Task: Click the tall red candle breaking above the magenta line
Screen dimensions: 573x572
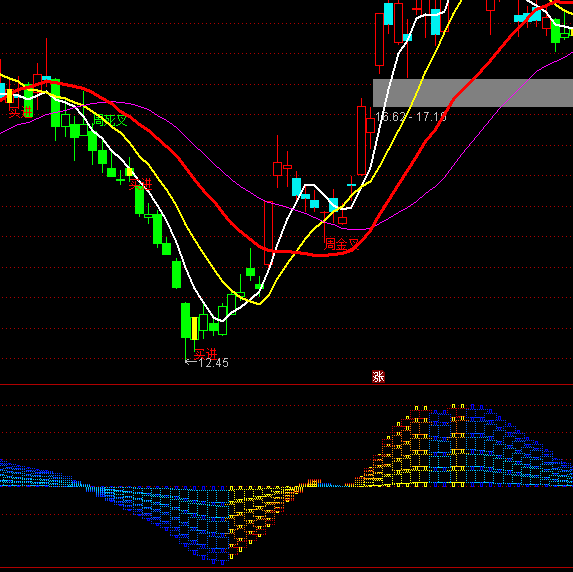Action: (x=268, y=232)
